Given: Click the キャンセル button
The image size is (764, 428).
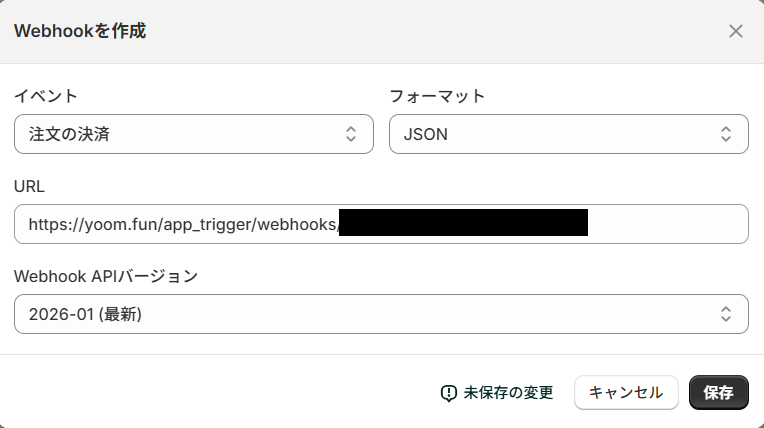Looking at the screenshot, I should 626,393.
